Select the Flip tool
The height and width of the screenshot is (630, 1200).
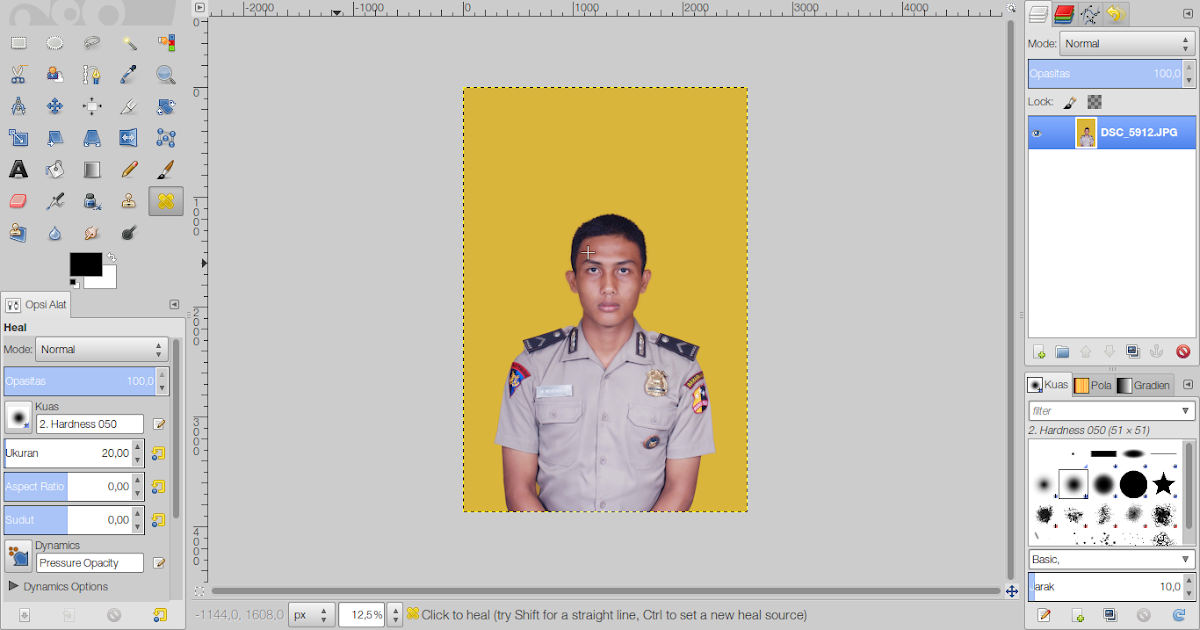pos(129,138)
